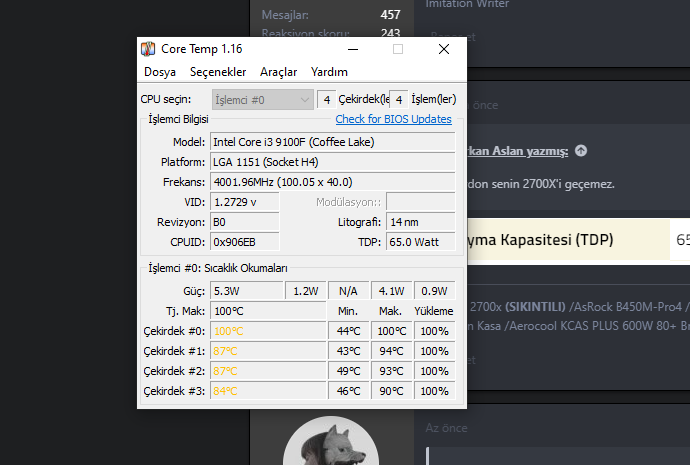
Task: Click the Çekirdek core count box showing 4
Action: tap(327, 100)
